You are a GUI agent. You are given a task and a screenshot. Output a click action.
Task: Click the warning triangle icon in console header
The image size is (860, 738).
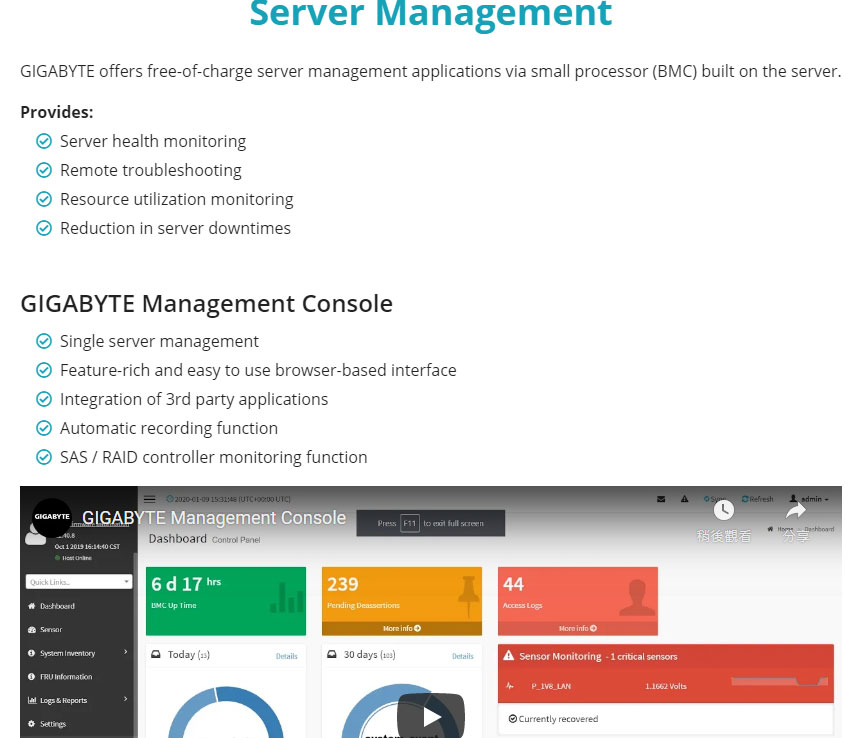click(x=684, y=499)
